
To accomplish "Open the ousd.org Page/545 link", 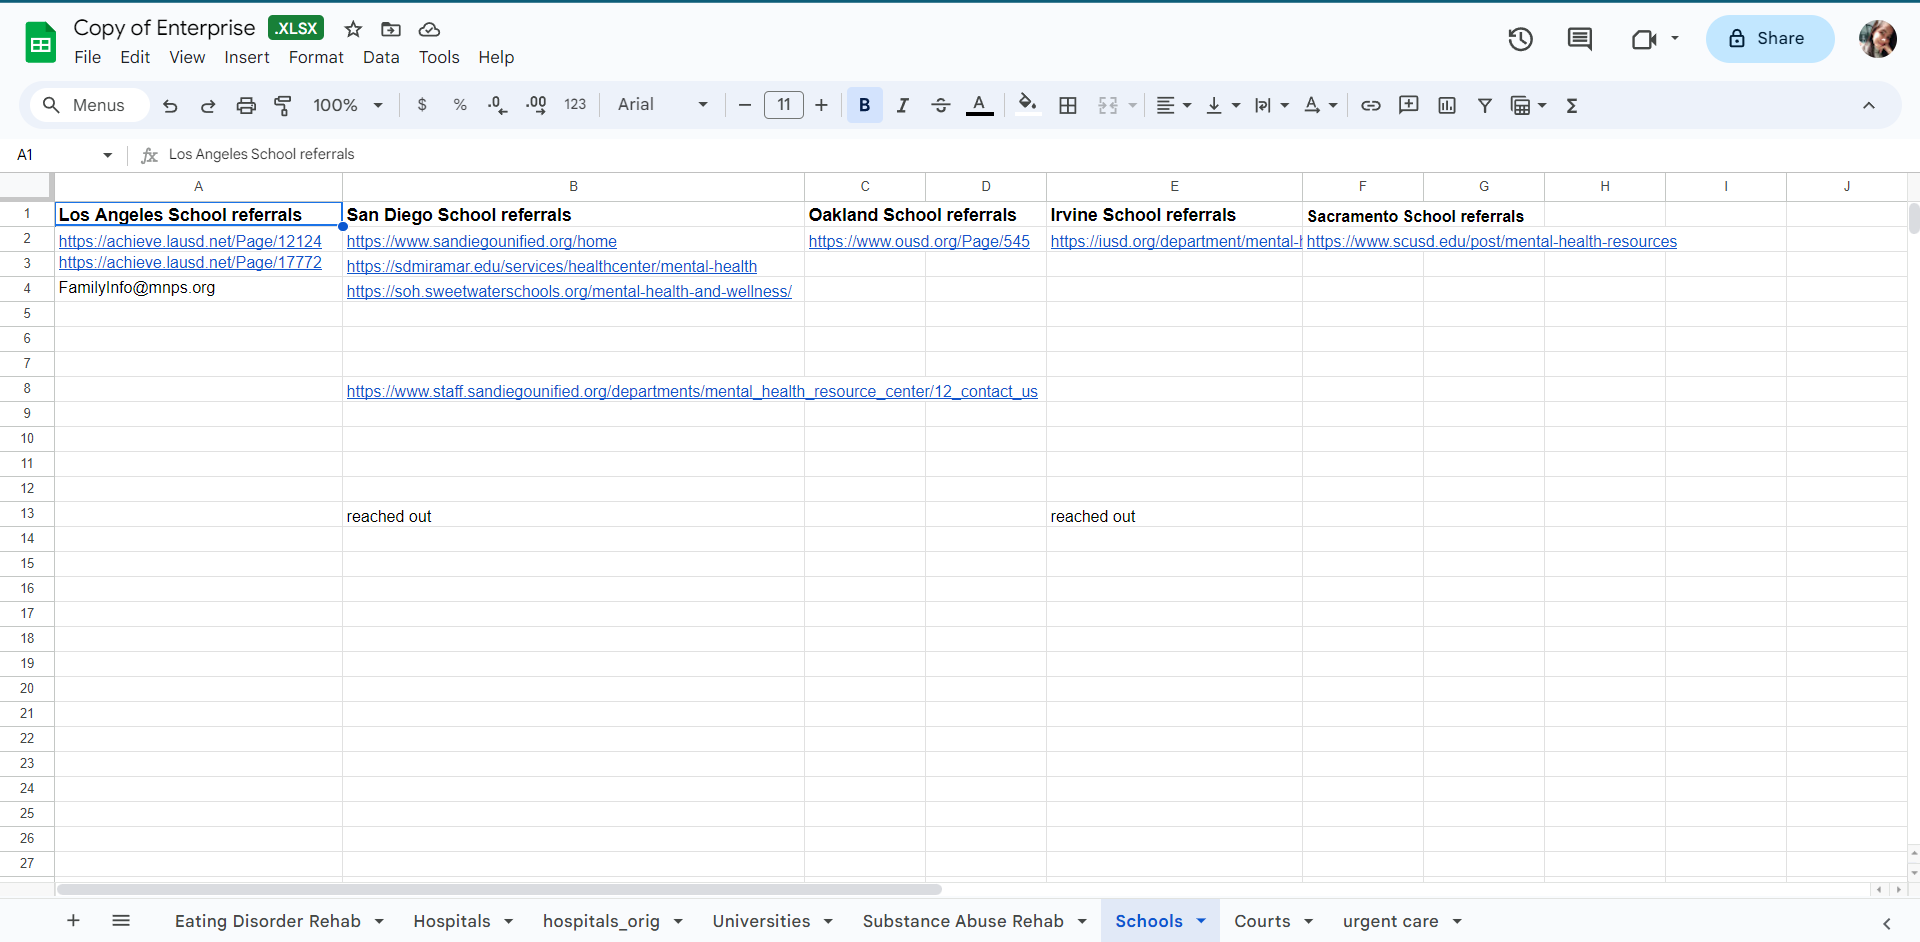I will (918, 241).
